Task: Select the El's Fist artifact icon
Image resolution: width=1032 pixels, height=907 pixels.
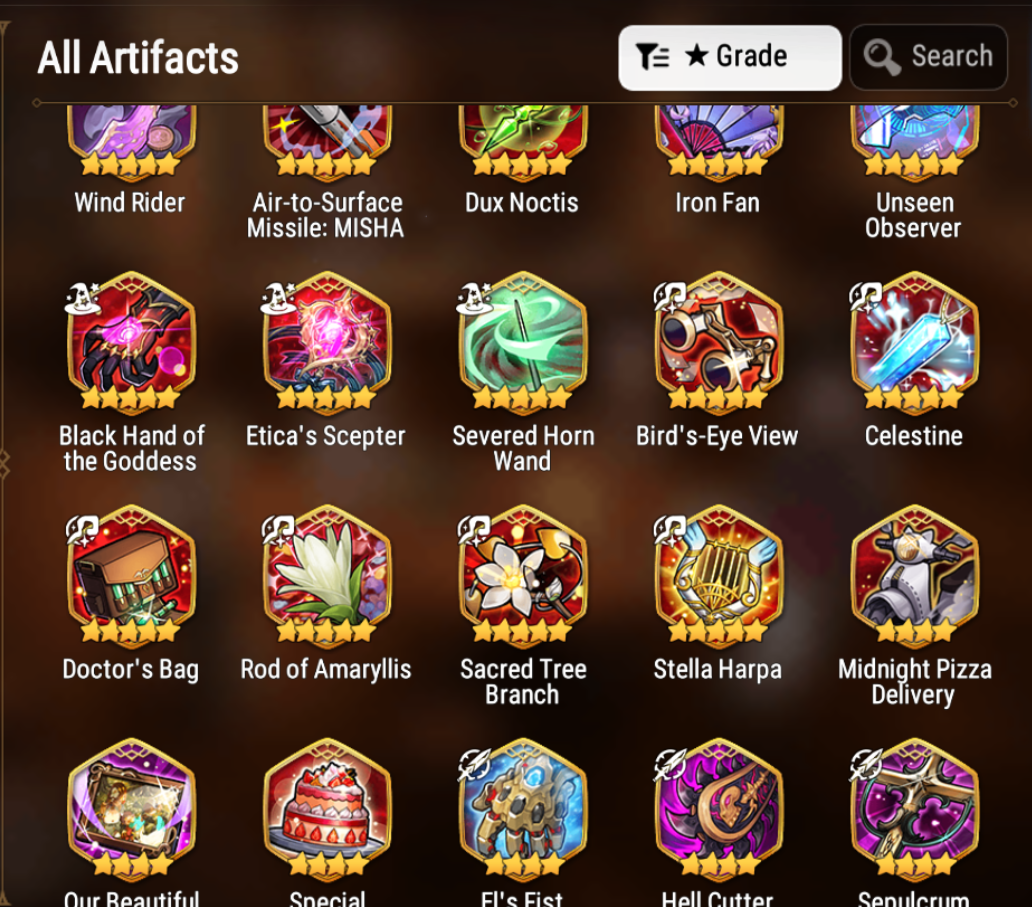Action: coord(523,810)
